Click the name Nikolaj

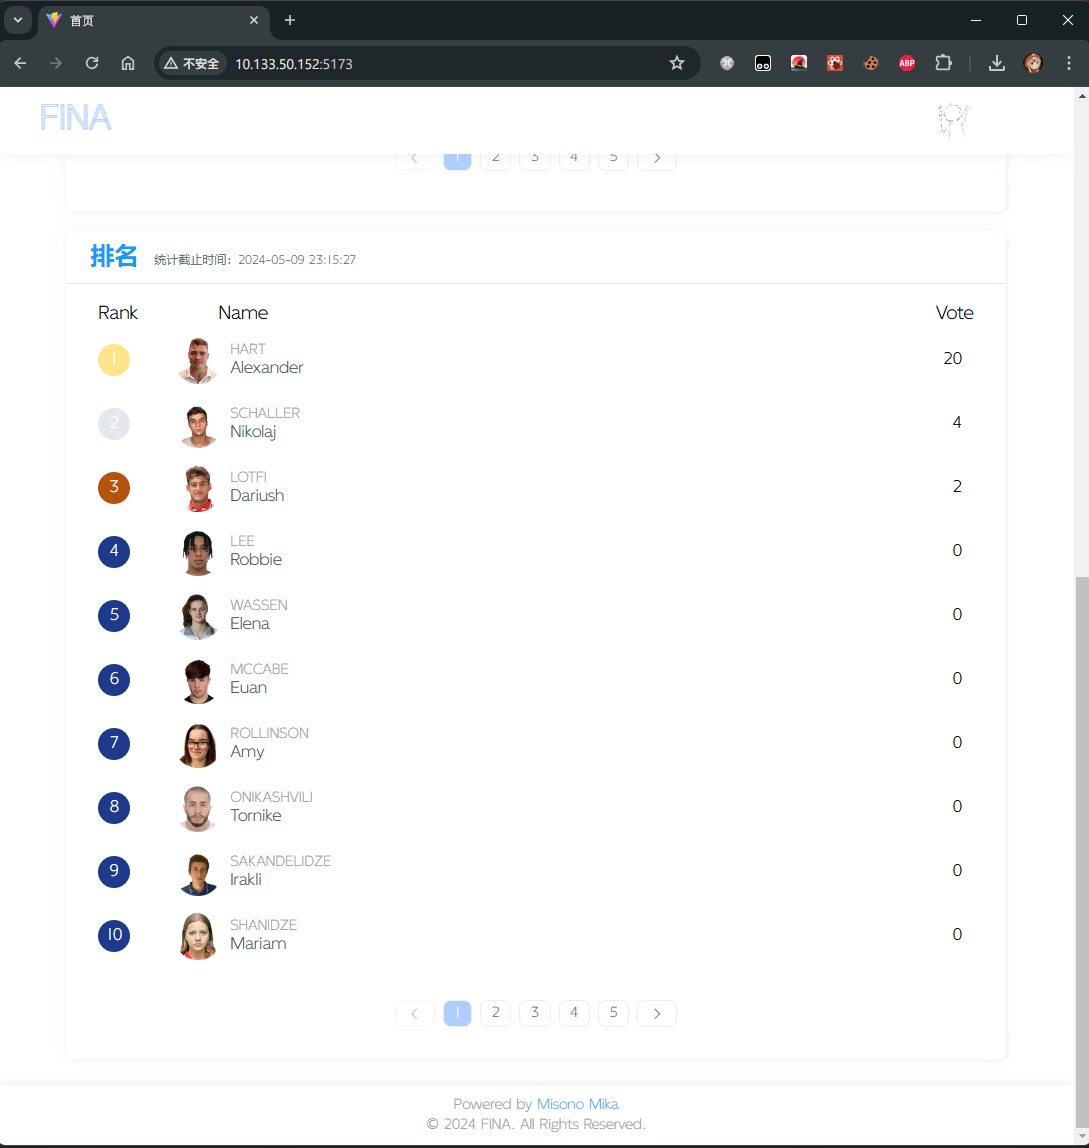(x=253, y=432)
